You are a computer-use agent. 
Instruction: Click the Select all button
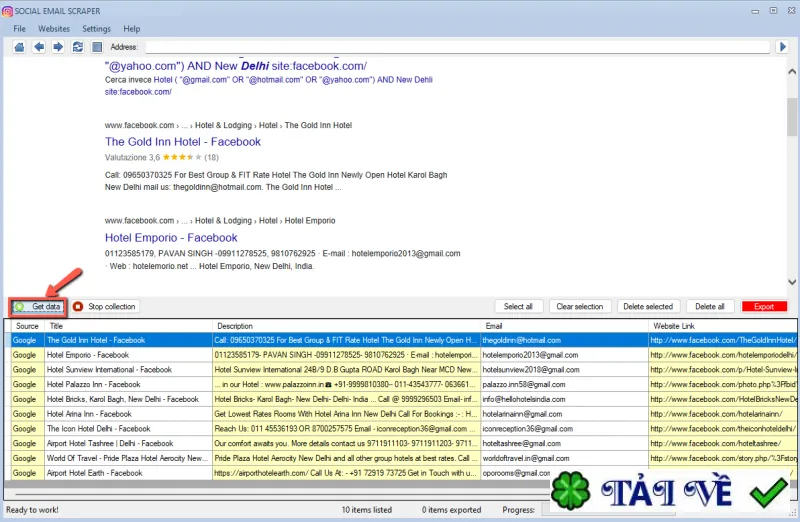(518, 307)
